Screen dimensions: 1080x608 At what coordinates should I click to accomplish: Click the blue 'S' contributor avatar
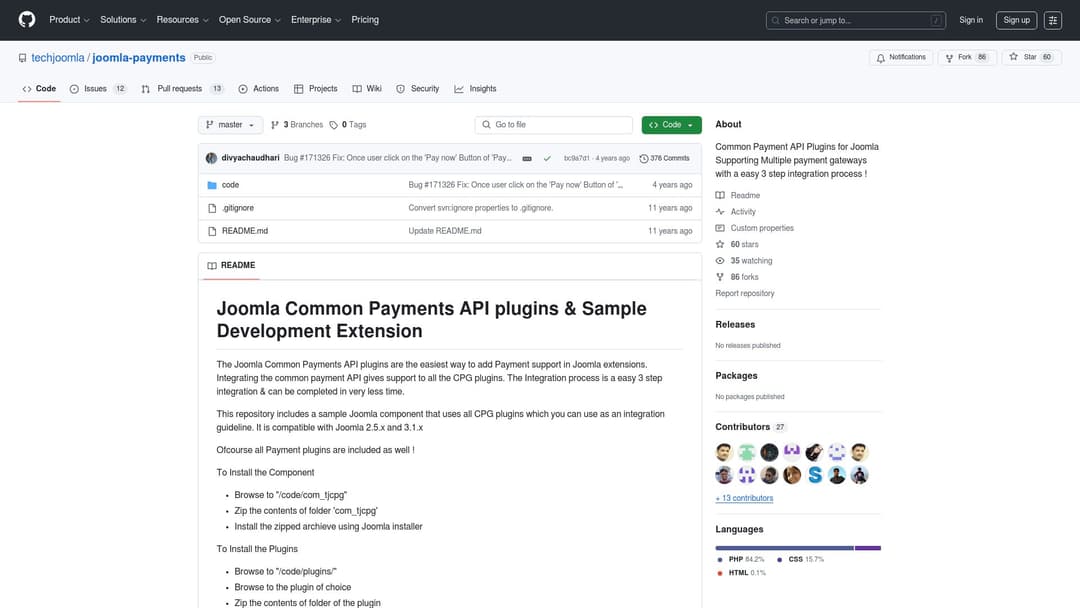815,475
